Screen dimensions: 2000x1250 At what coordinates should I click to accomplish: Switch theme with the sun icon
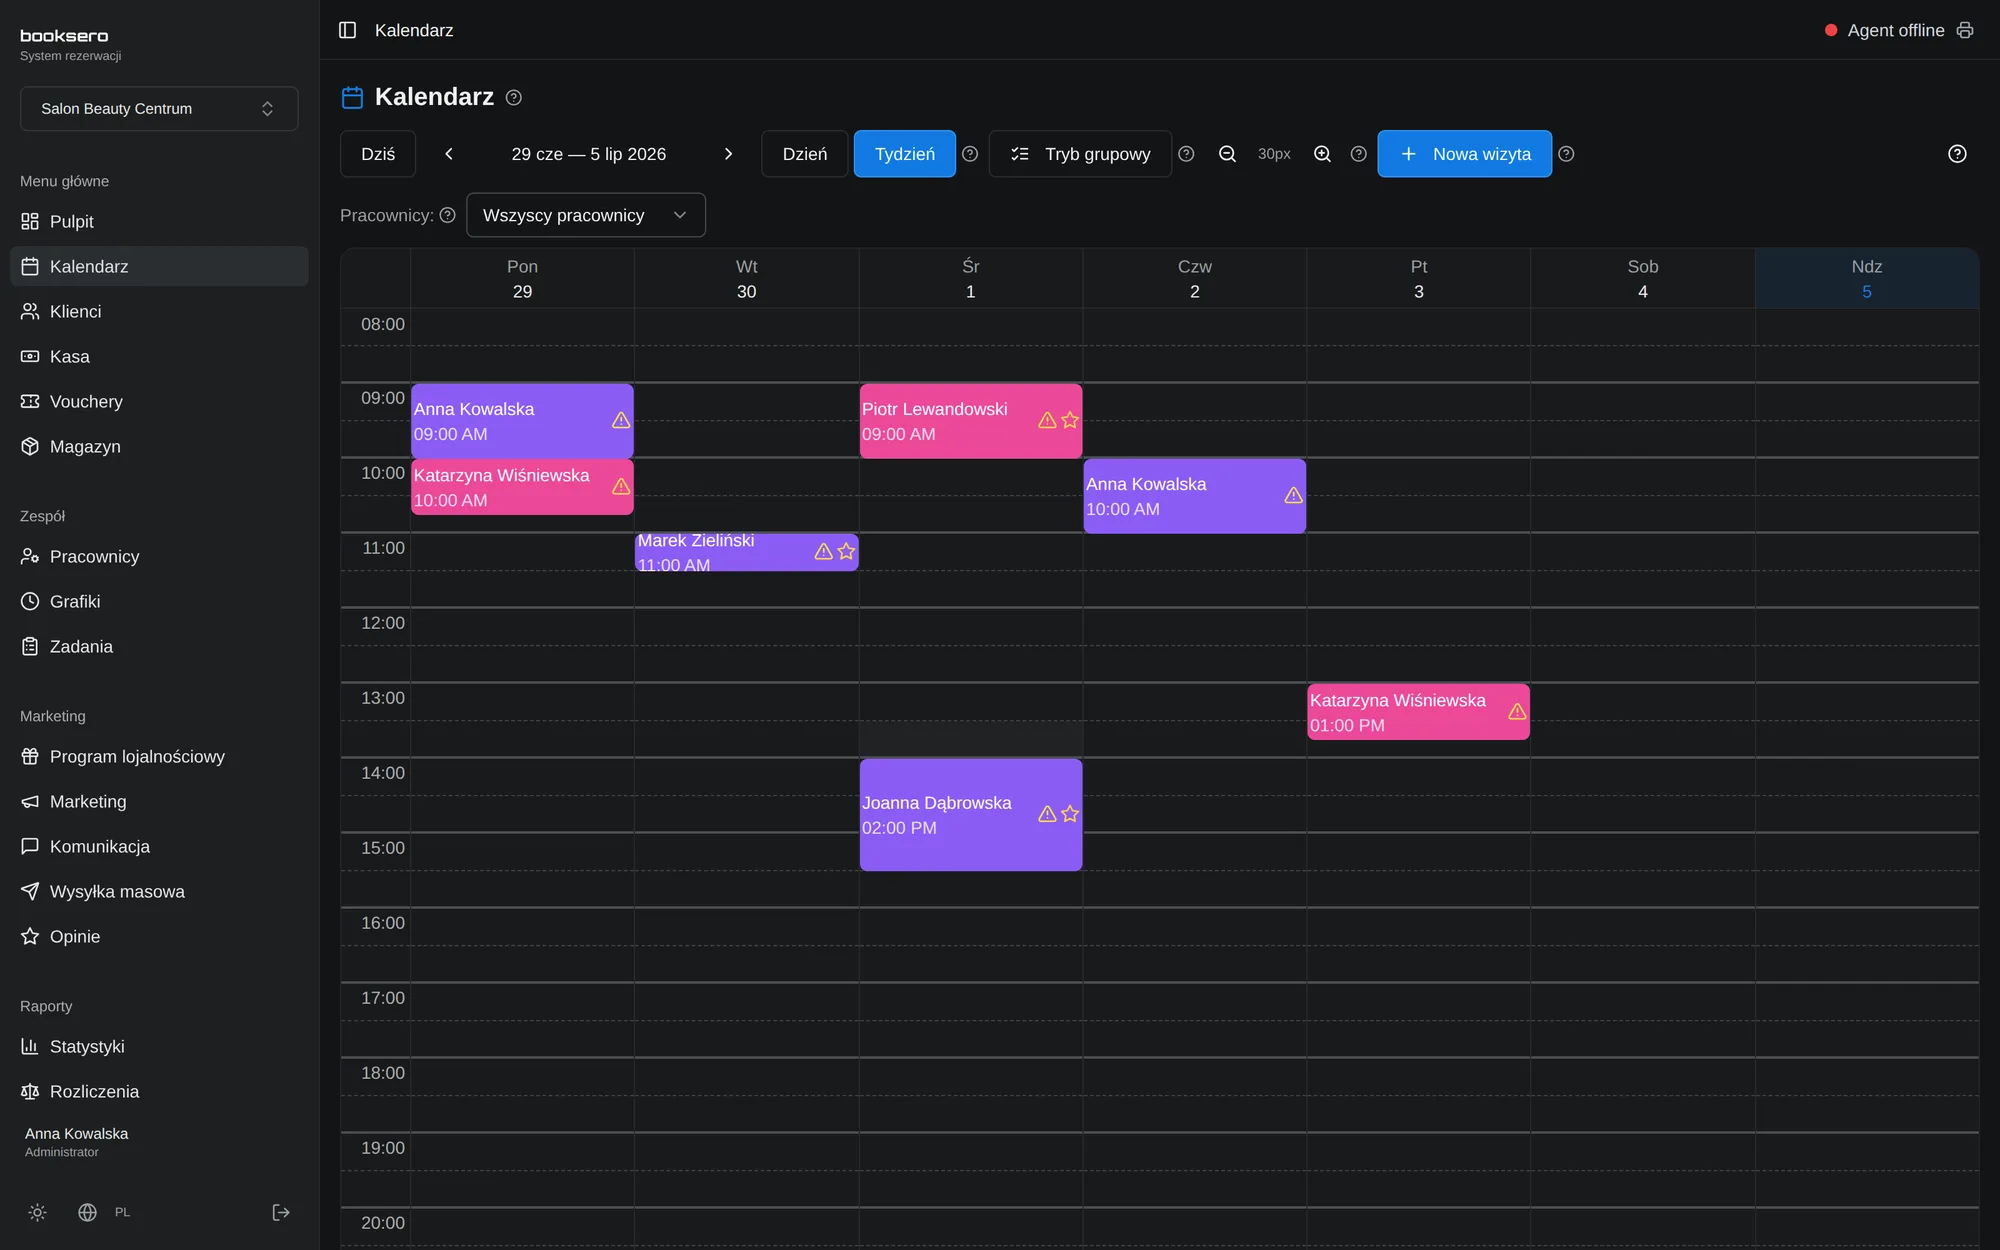[37, 1212]
